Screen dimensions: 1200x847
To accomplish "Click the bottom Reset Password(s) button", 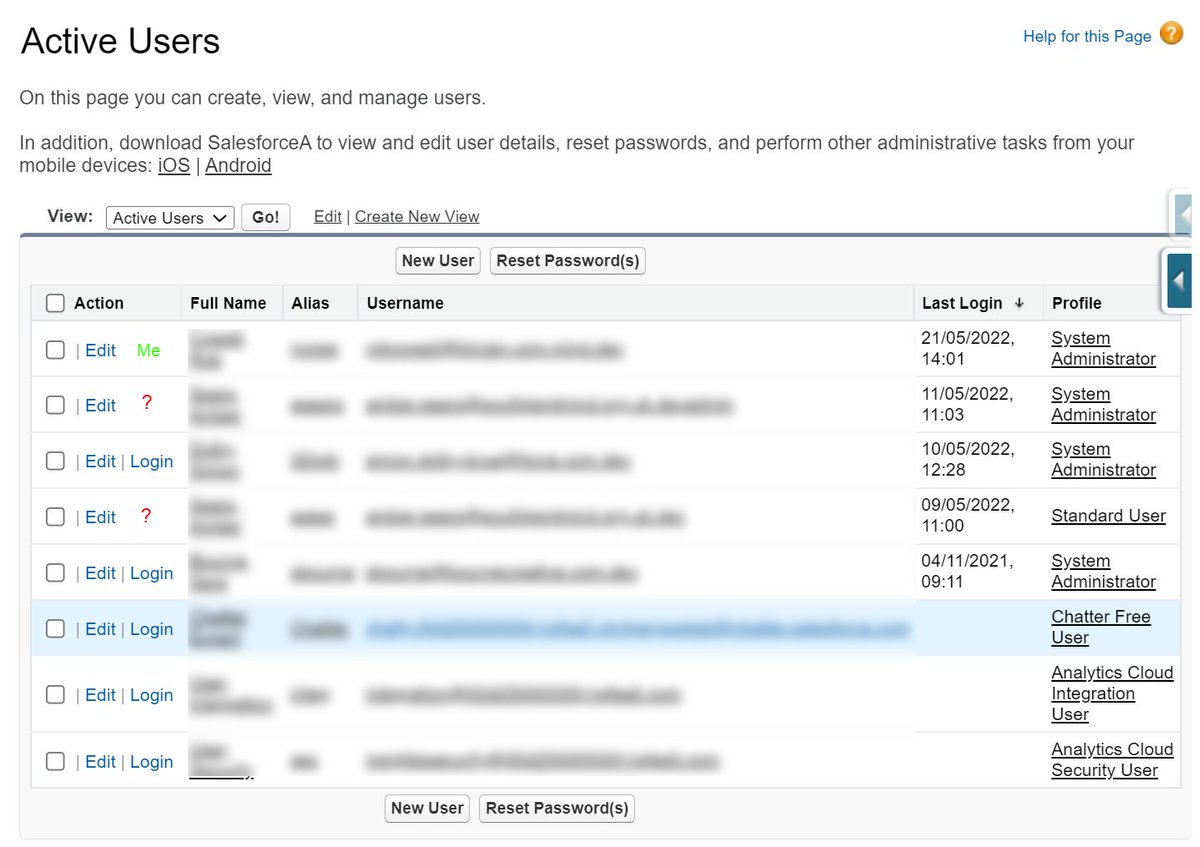I will (x=557, y=808).
